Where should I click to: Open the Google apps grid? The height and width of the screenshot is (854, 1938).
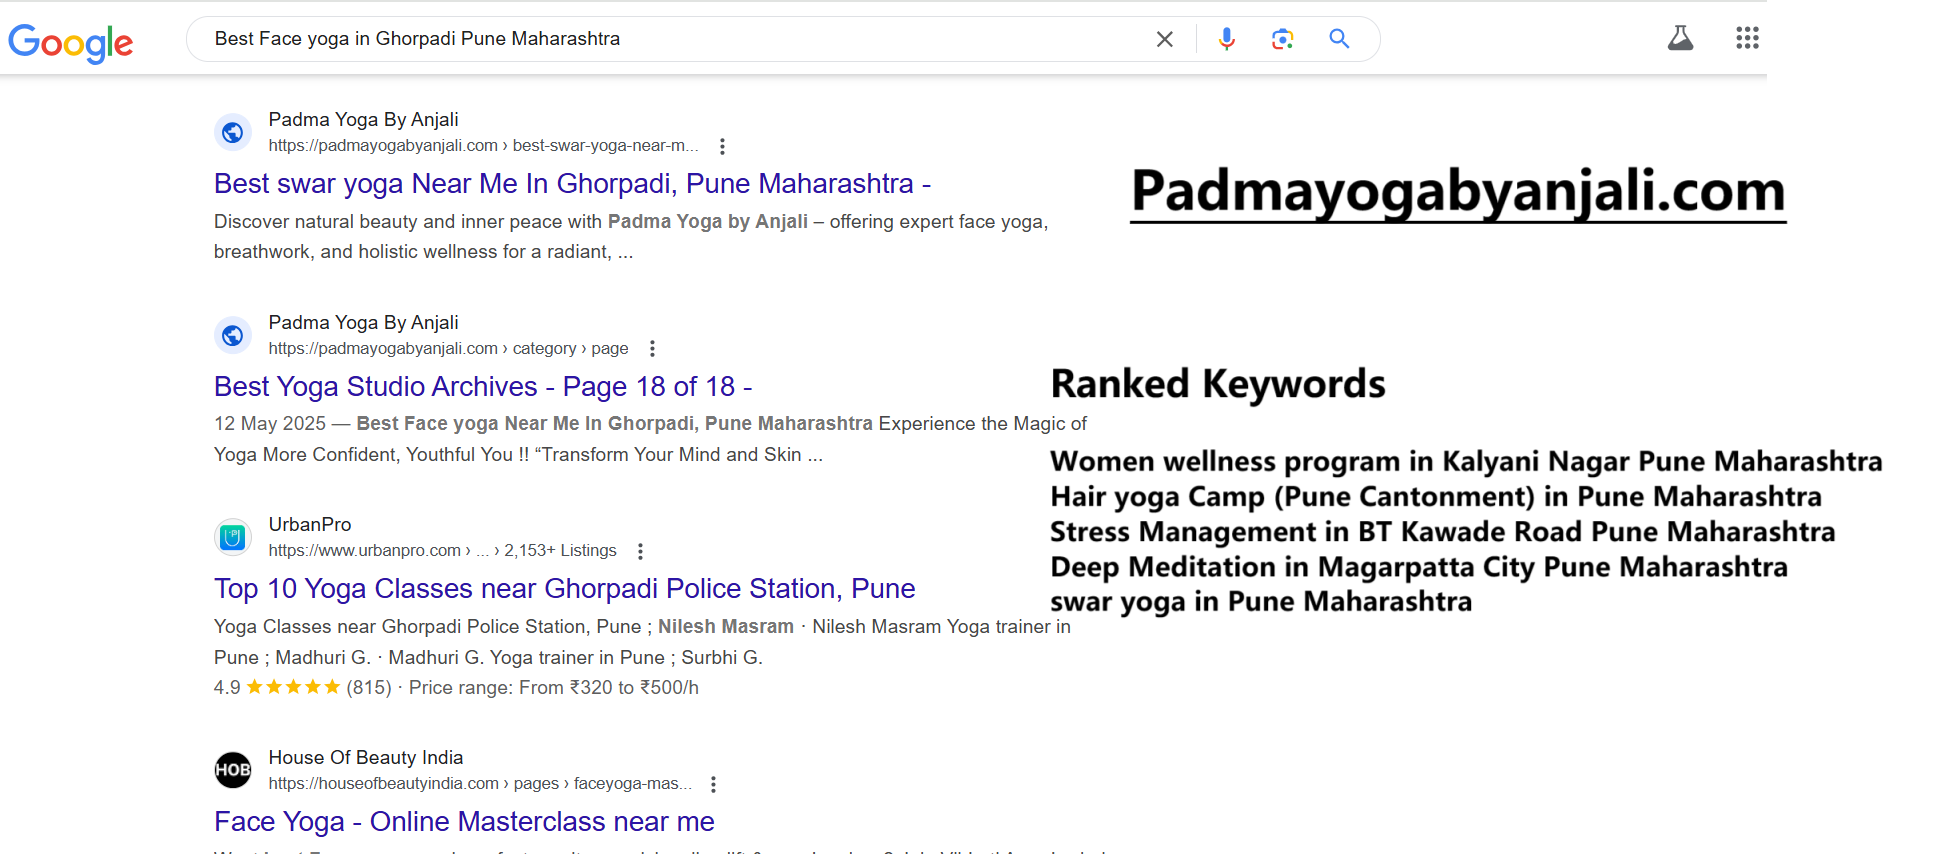tap(1746, 39)
